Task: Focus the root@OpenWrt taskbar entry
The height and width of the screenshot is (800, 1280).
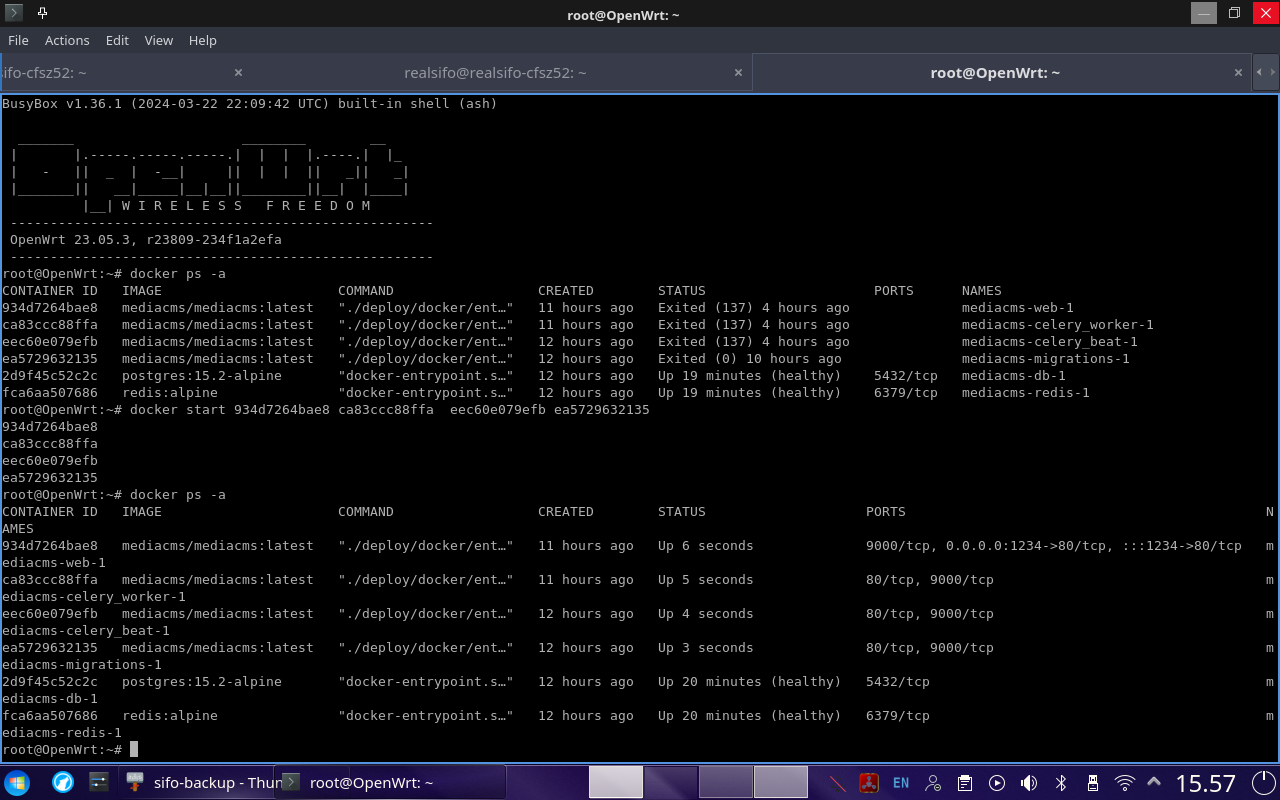Action: pos(392,782)
